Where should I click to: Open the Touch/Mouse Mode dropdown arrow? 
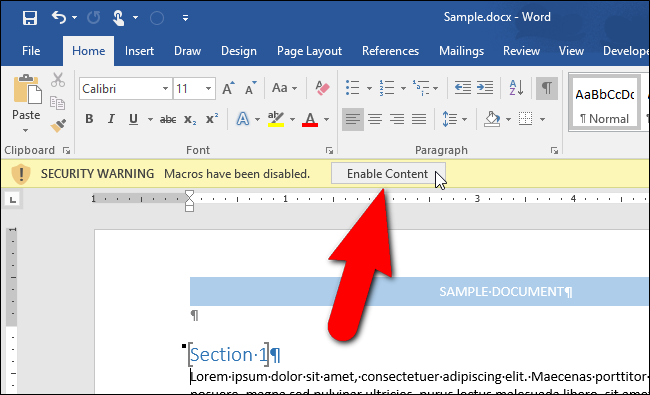(x=136, y=18)
